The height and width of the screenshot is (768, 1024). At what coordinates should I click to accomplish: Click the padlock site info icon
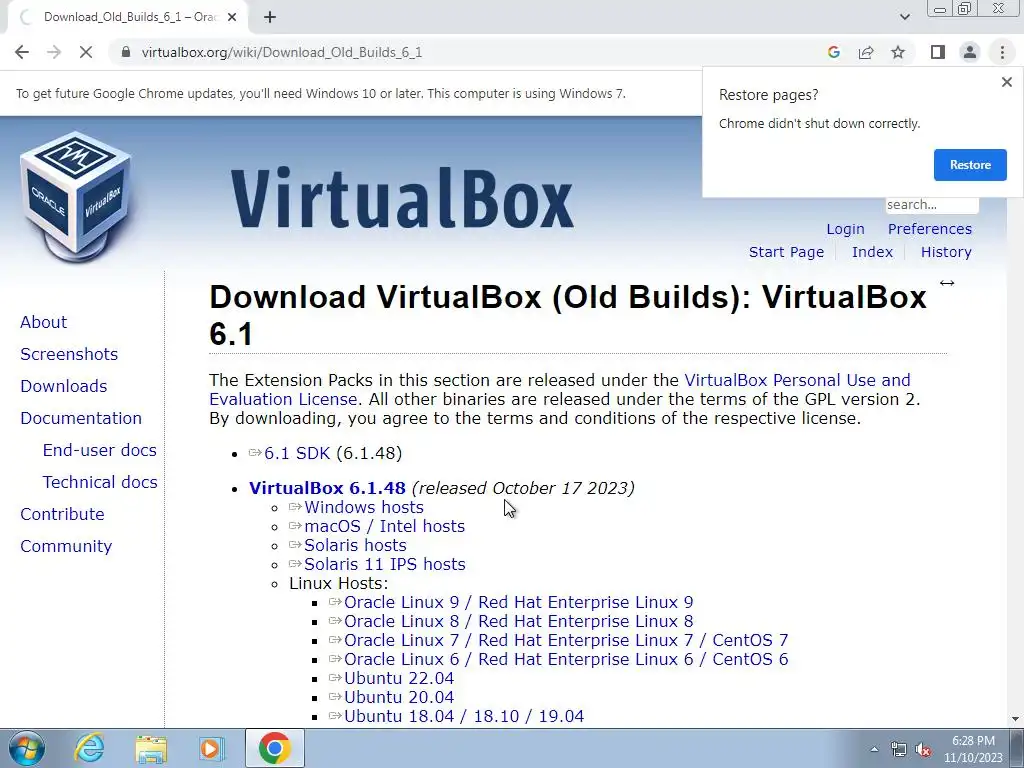[x=126, y=52]
